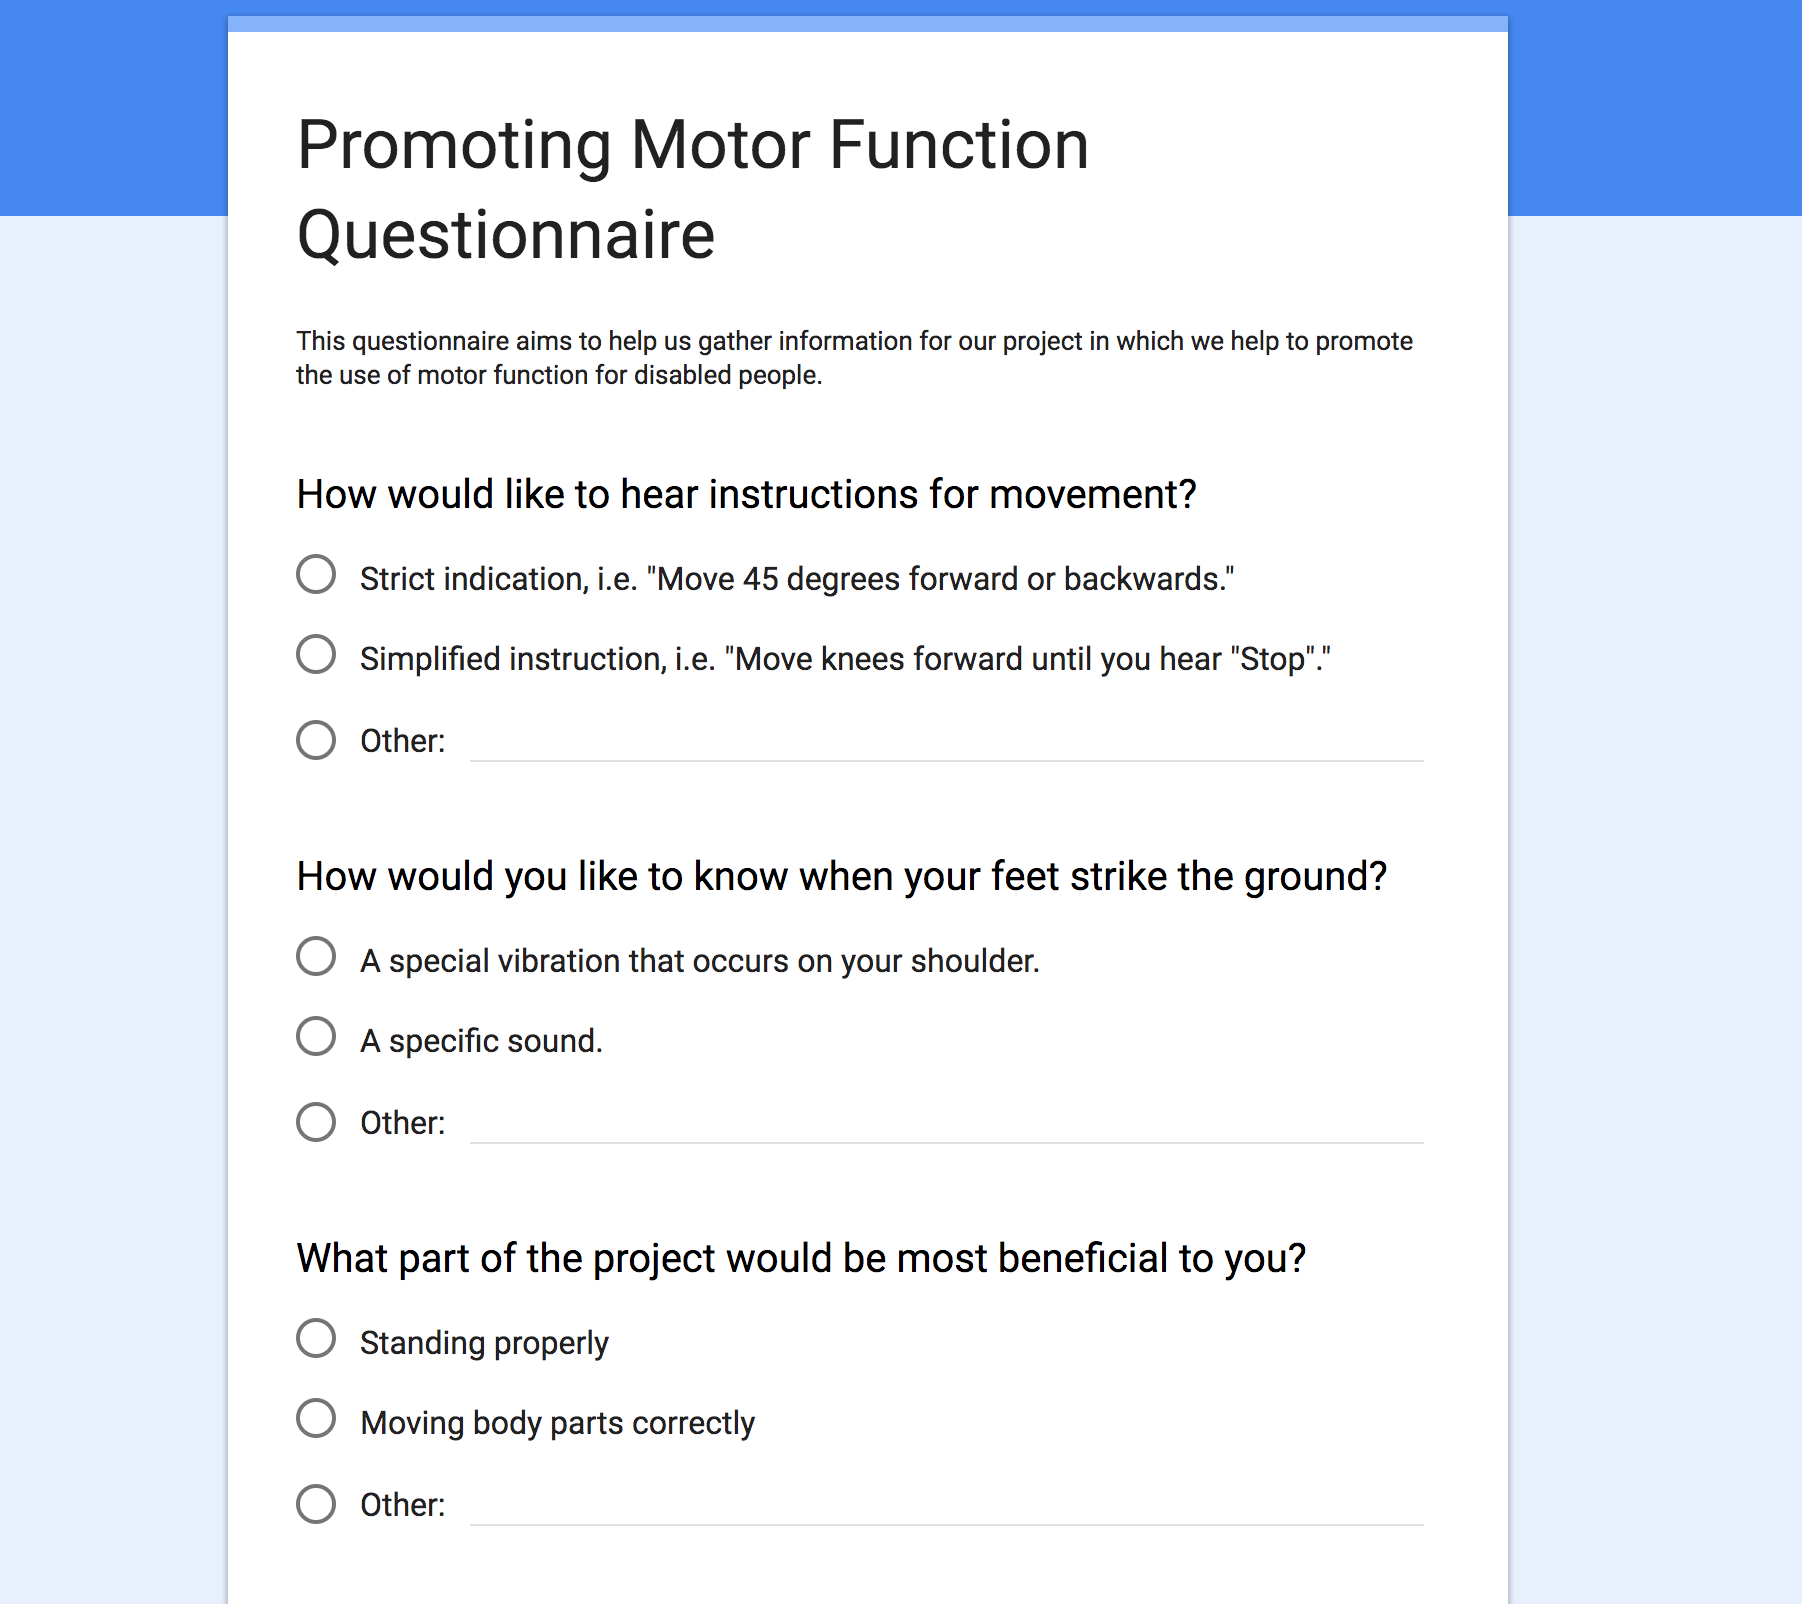This screenshot has height=1604, width=1802.
Task: Select 'Other' radio under instructions question
Action: coord(316,741)
